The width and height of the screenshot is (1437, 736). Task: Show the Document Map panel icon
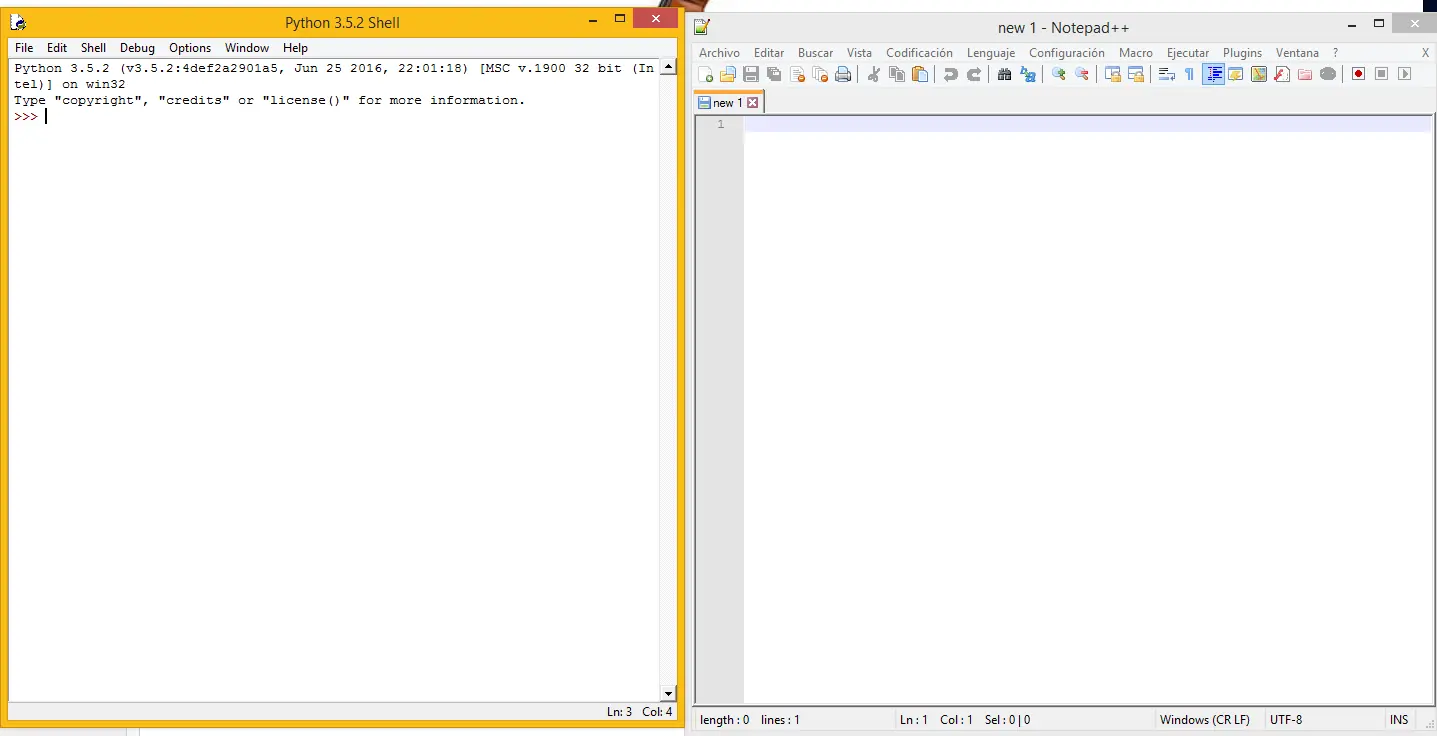point(1259,74)
